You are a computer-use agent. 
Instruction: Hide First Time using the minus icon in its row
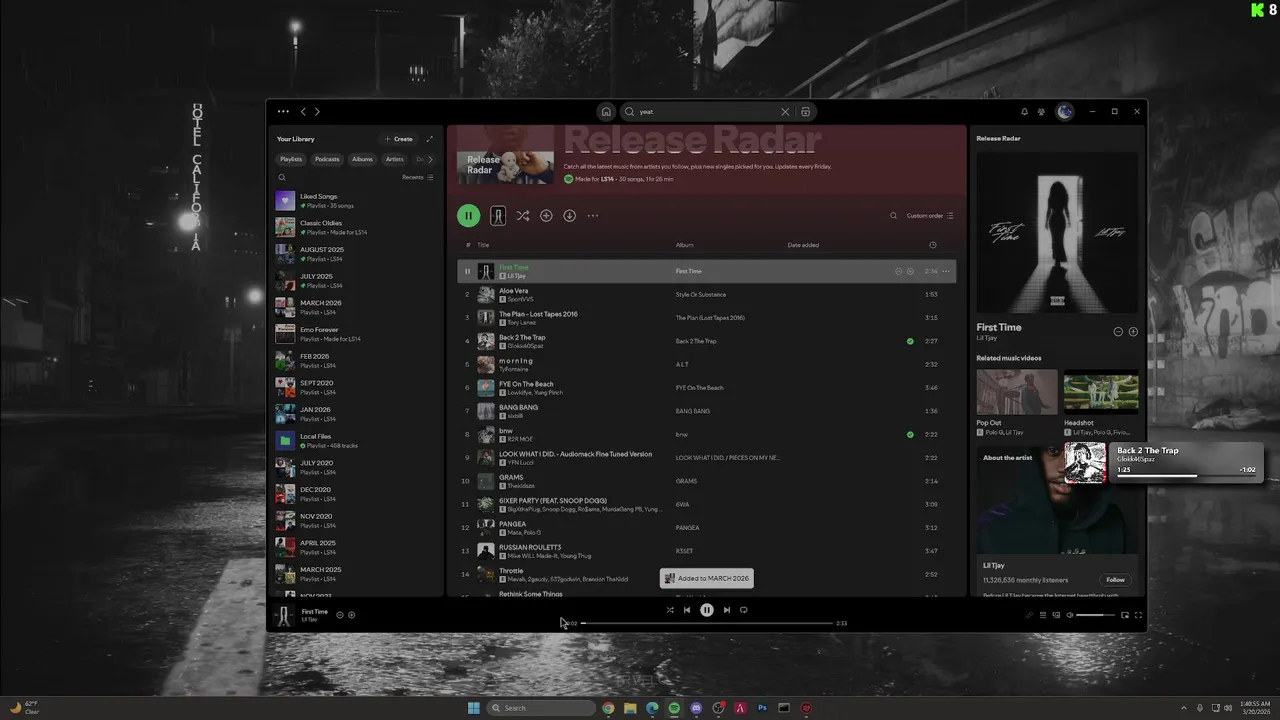[898, 271]
